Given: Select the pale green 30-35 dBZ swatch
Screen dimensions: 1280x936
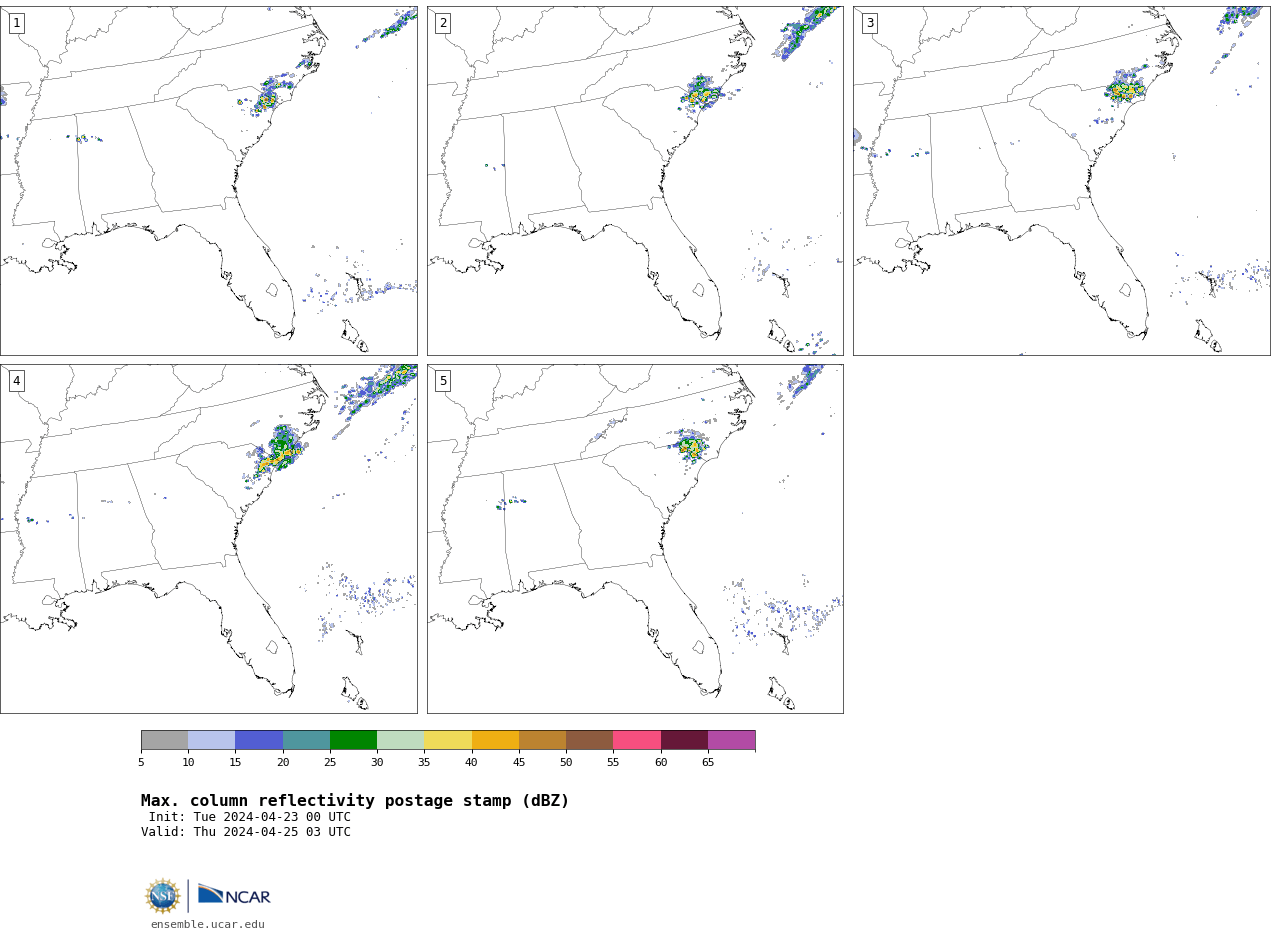Looking at the screenshot, I should (x=400, y=740).
